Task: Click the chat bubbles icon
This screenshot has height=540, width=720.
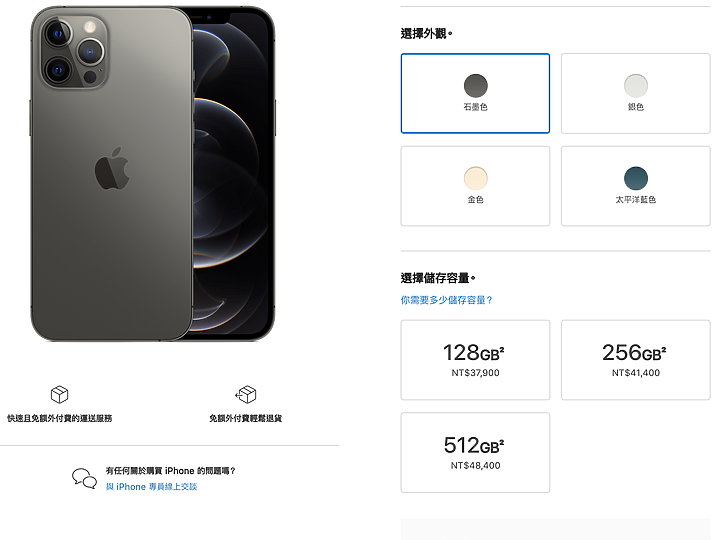Action: point(84,478)
